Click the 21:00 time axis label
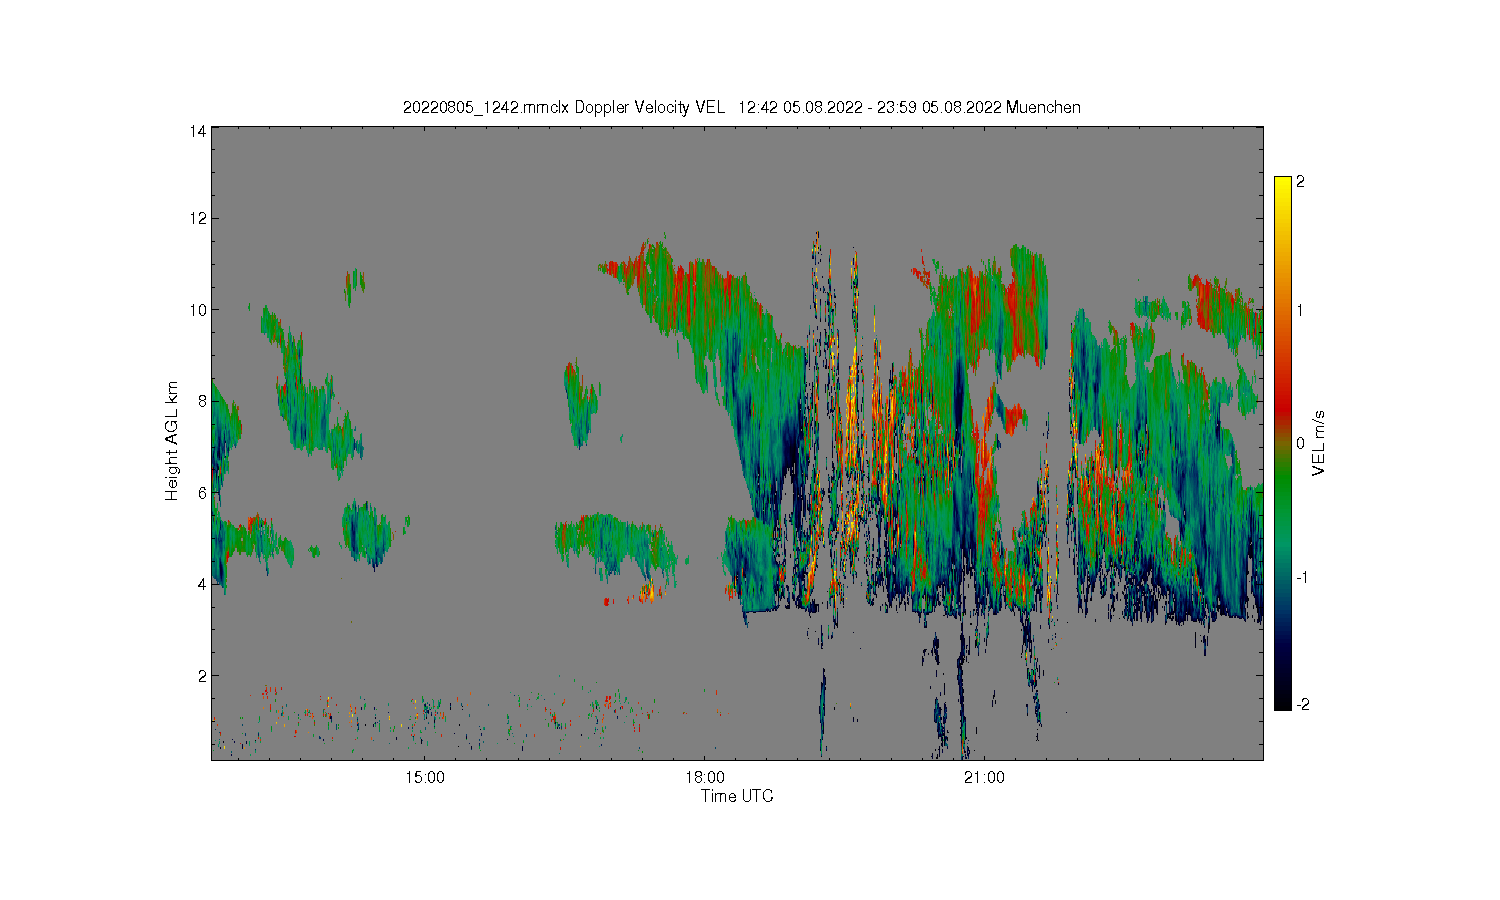 (x=985, y=778)
